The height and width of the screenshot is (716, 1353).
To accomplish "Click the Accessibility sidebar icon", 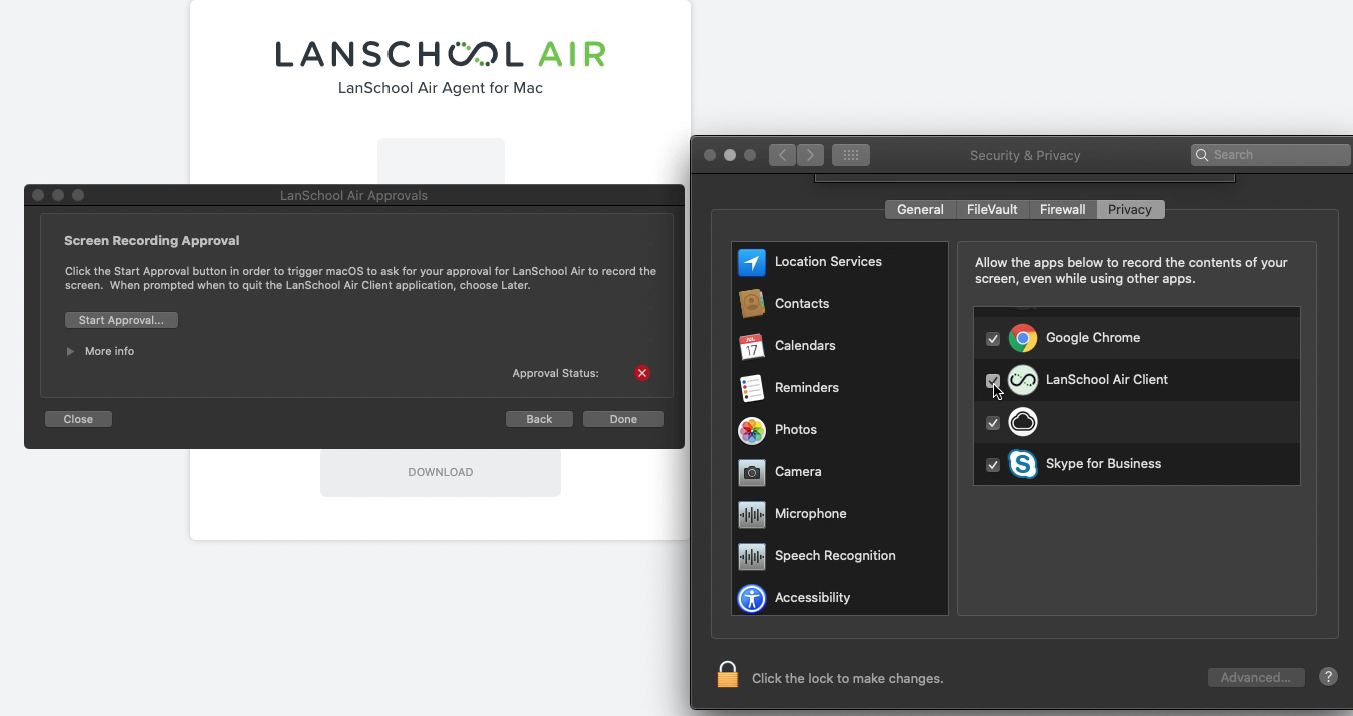I will [x=751, y=598].
